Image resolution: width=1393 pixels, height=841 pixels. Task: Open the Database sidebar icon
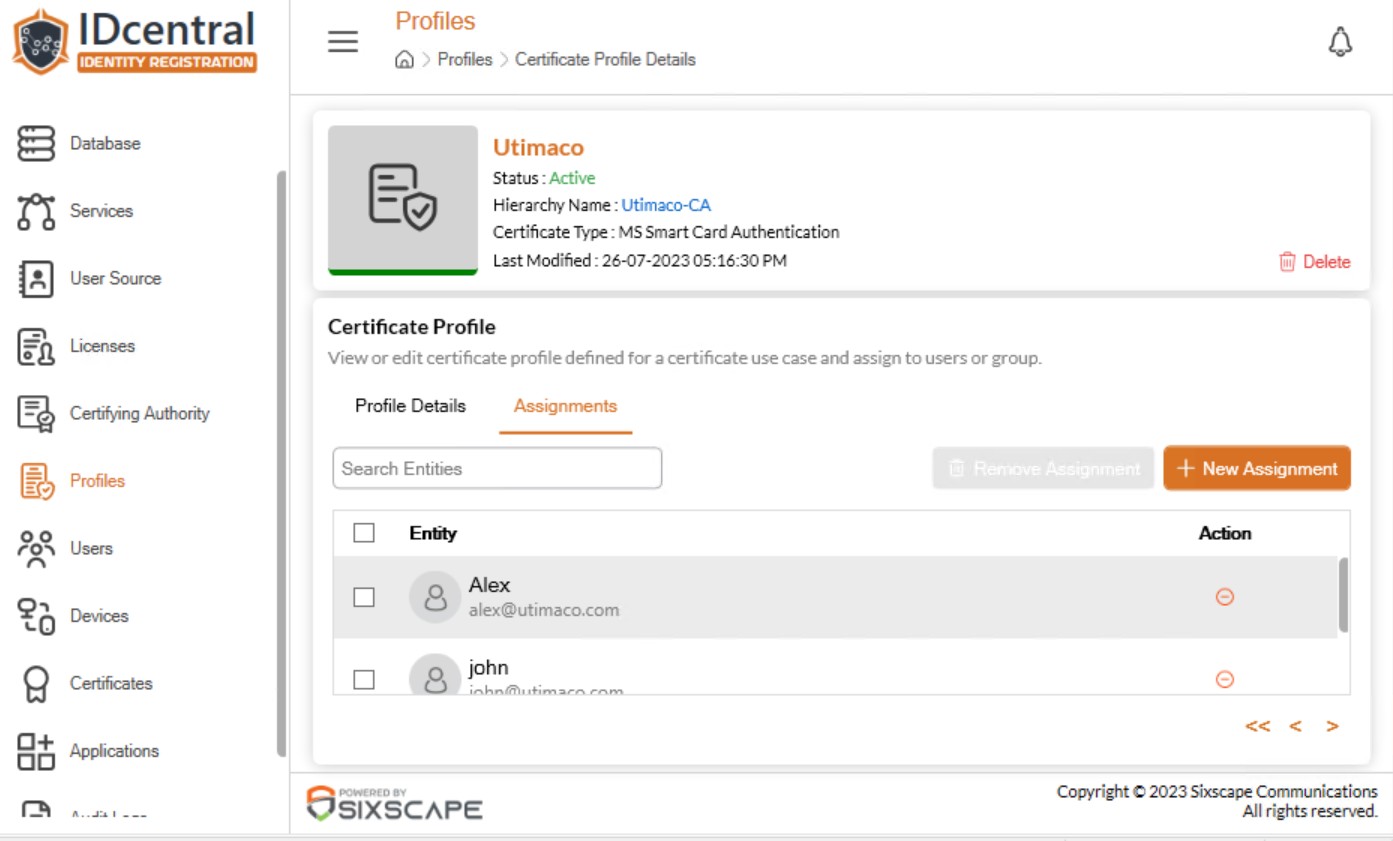coord(36,143)
